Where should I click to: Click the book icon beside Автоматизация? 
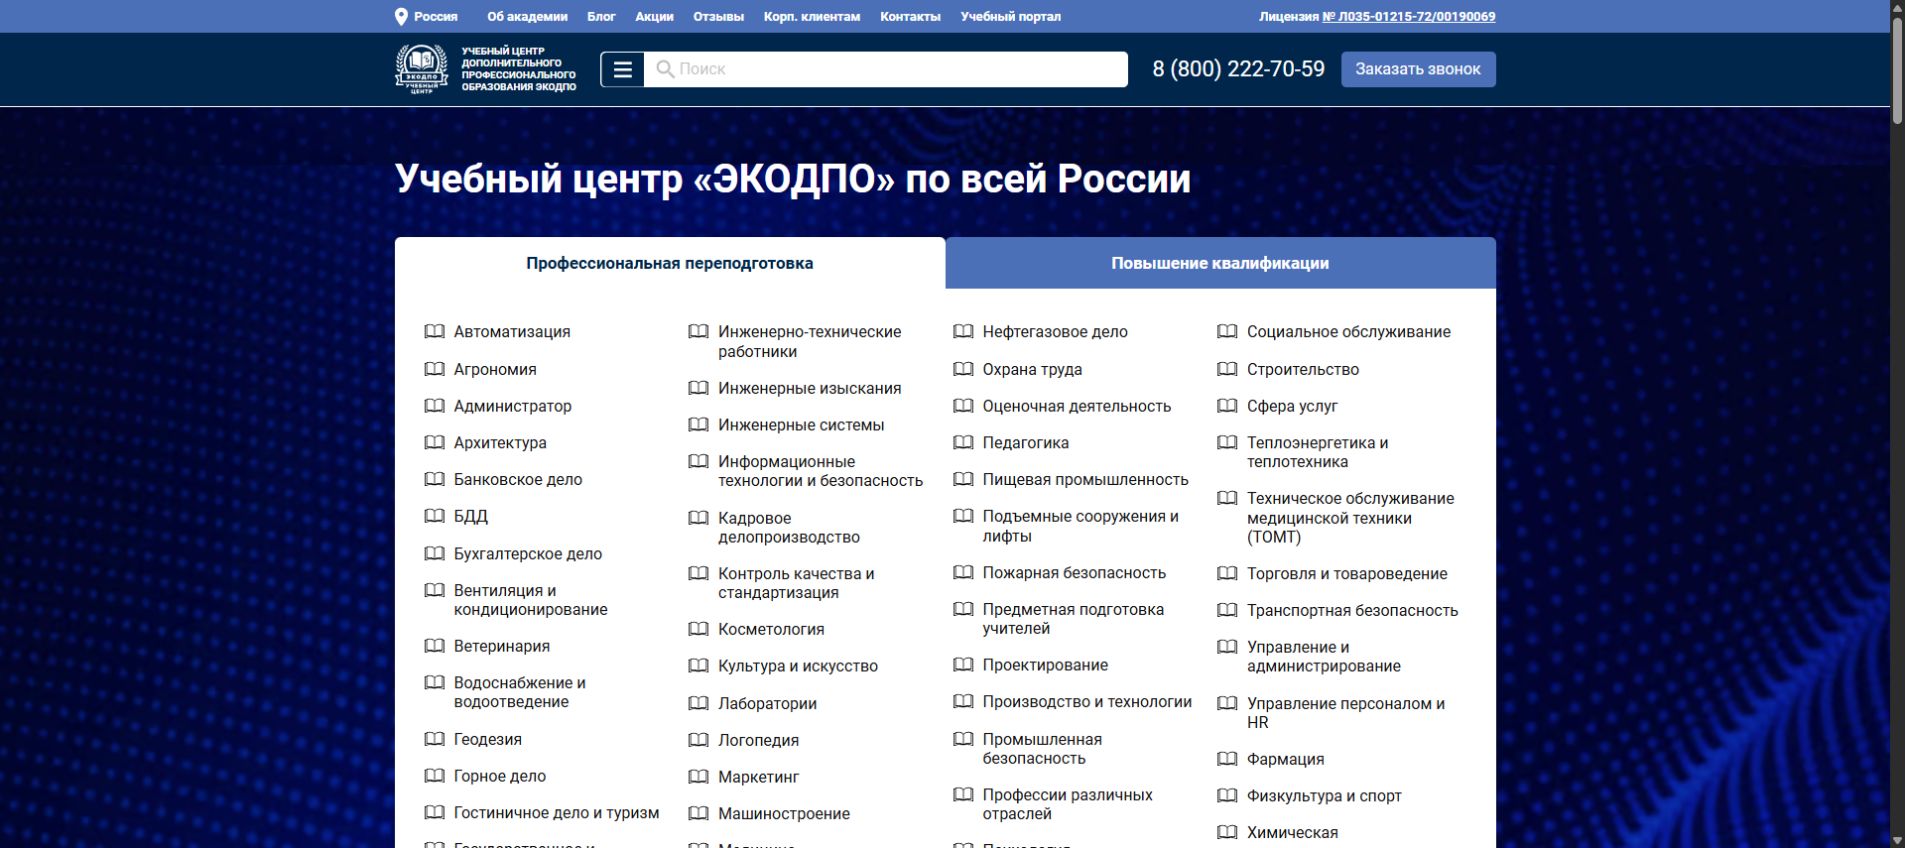pos(434,331)
